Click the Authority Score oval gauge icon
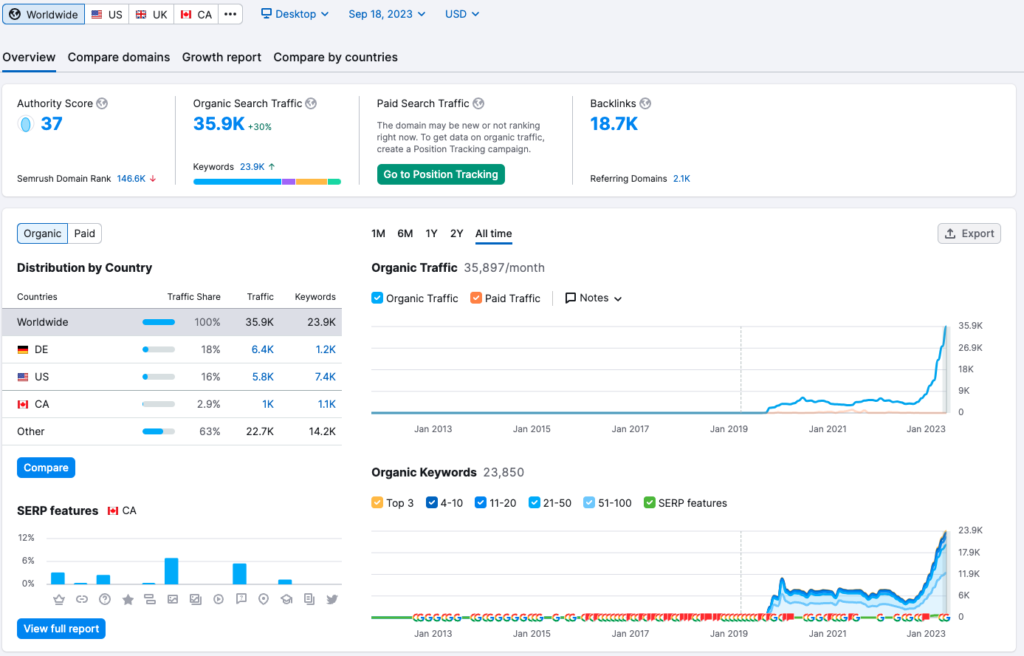The height and width of the screenshot is (656, 1024). 25,123
